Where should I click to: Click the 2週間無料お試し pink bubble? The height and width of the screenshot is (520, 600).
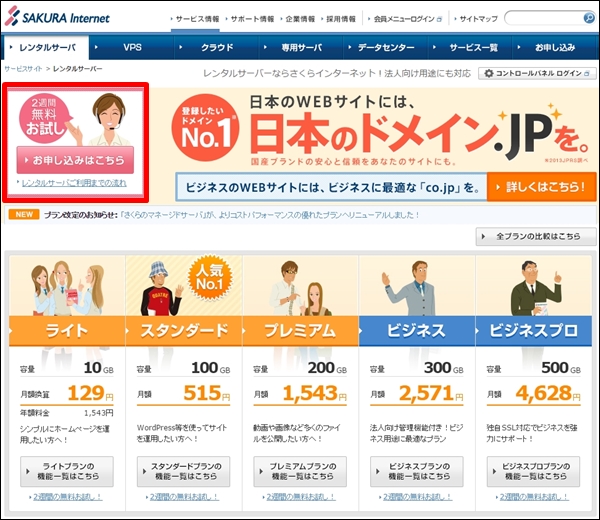click(x=44, y=118)
